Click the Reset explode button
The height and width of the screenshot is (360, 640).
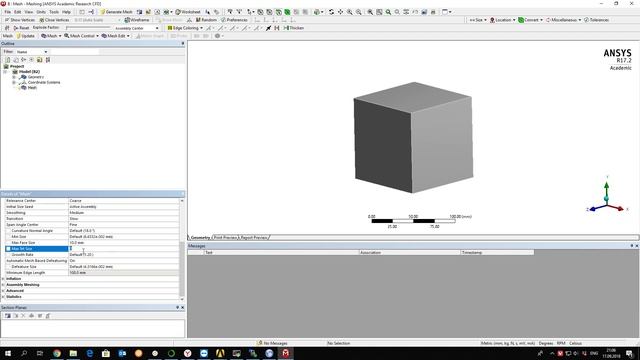click(21, 28)
